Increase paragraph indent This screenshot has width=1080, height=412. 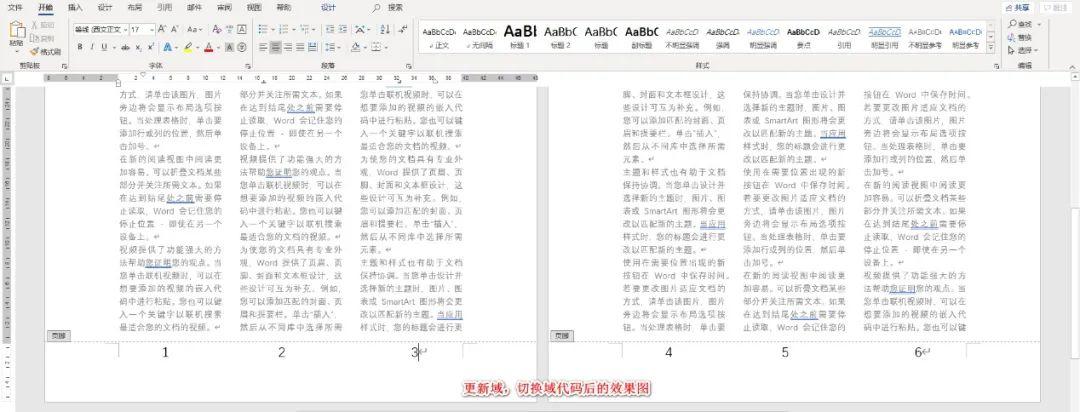tap(343, 30)
